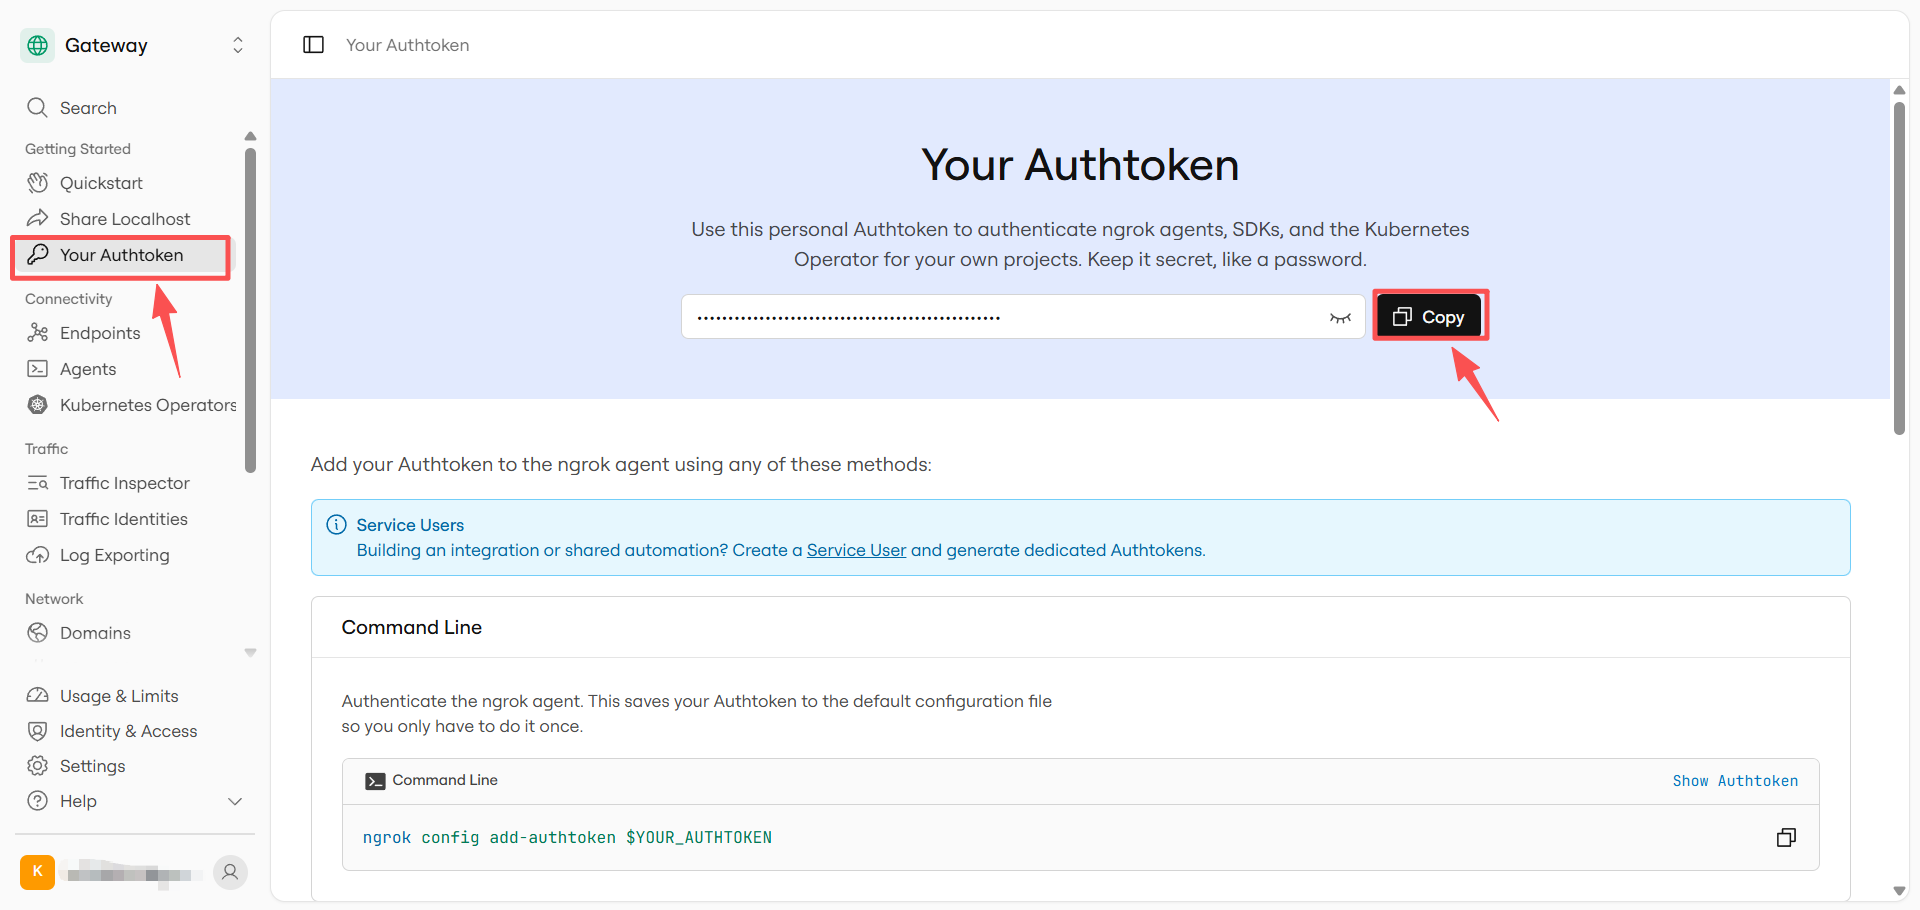
Task: Open Quickstart page
Action: [x=101, y=183]
